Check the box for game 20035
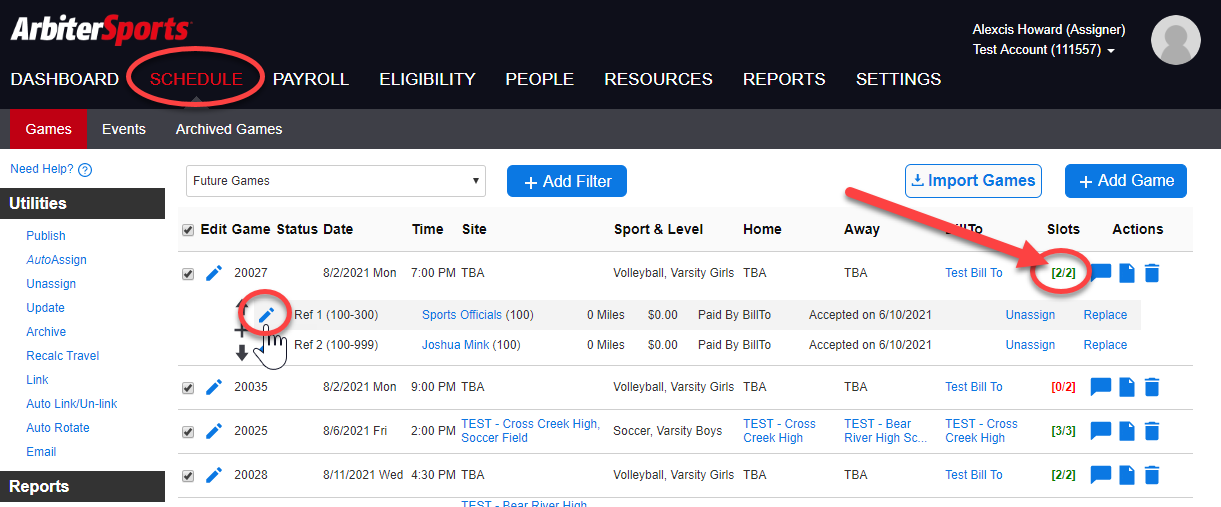Image resolution: width=1221 pixels, height=507 pixels. click(x=188, y=388)
